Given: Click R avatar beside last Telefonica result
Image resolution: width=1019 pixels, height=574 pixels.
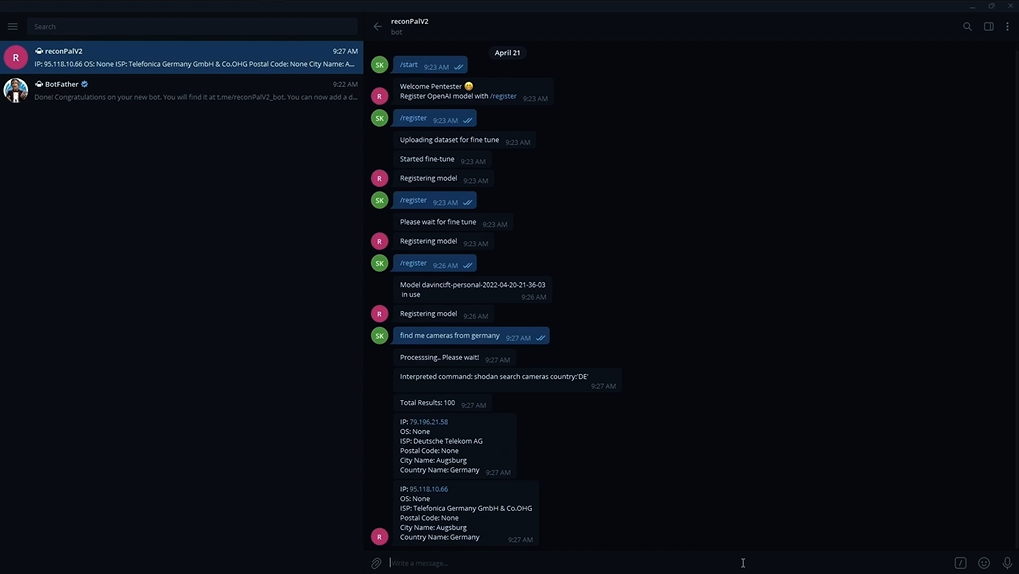Looking at the screenshot, I should pyautogui.click(x=380, y=536).
